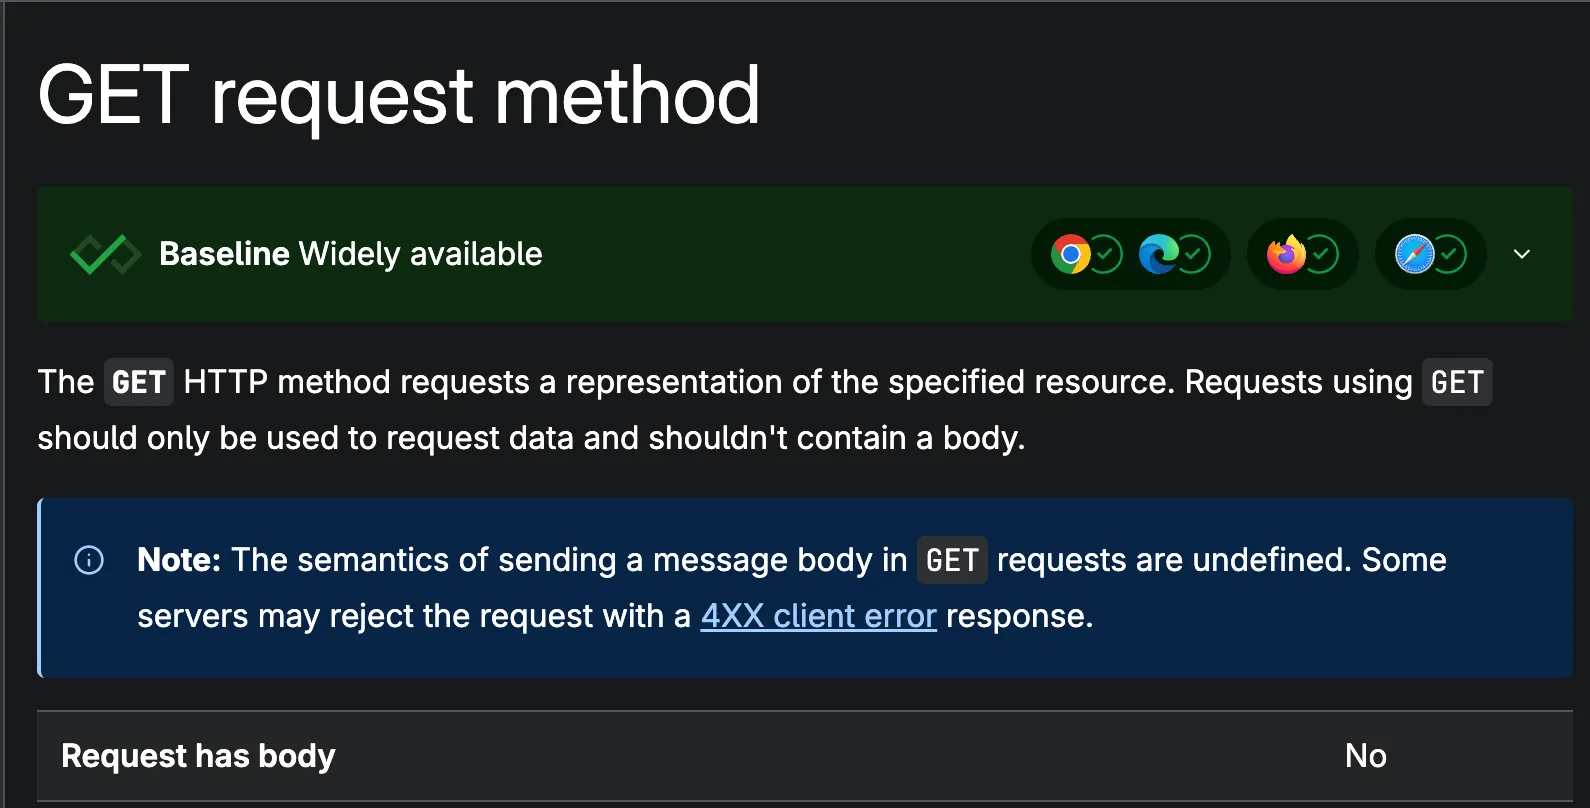
Task: Click the support checkmark beside Safari
Action: click(x=1450, y=254)
